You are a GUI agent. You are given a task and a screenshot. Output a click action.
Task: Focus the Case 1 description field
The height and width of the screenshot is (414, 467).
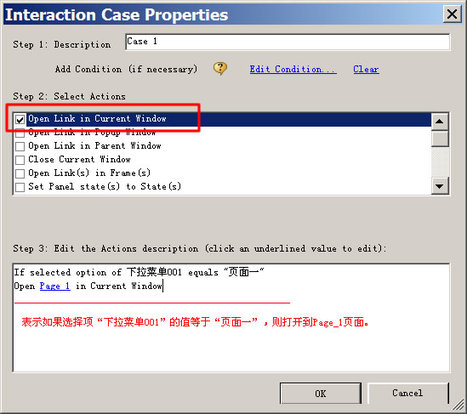click(288, 42)
